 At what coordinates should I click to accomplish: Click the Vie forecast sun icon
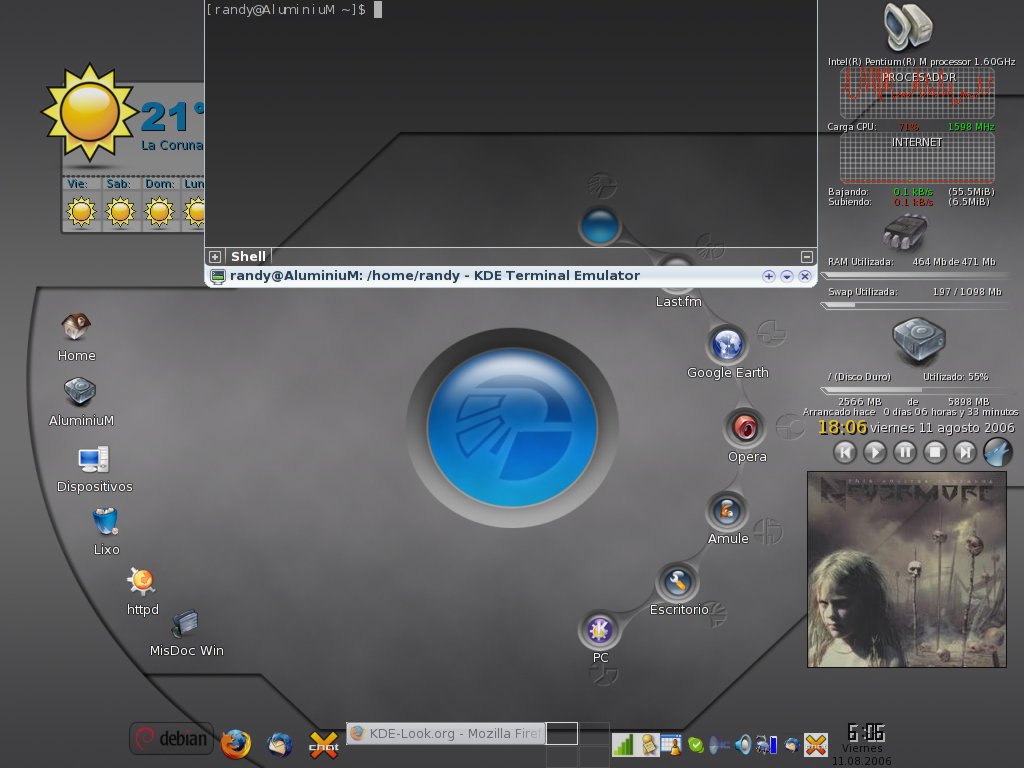pyautogui.click(x=81, y=212)
